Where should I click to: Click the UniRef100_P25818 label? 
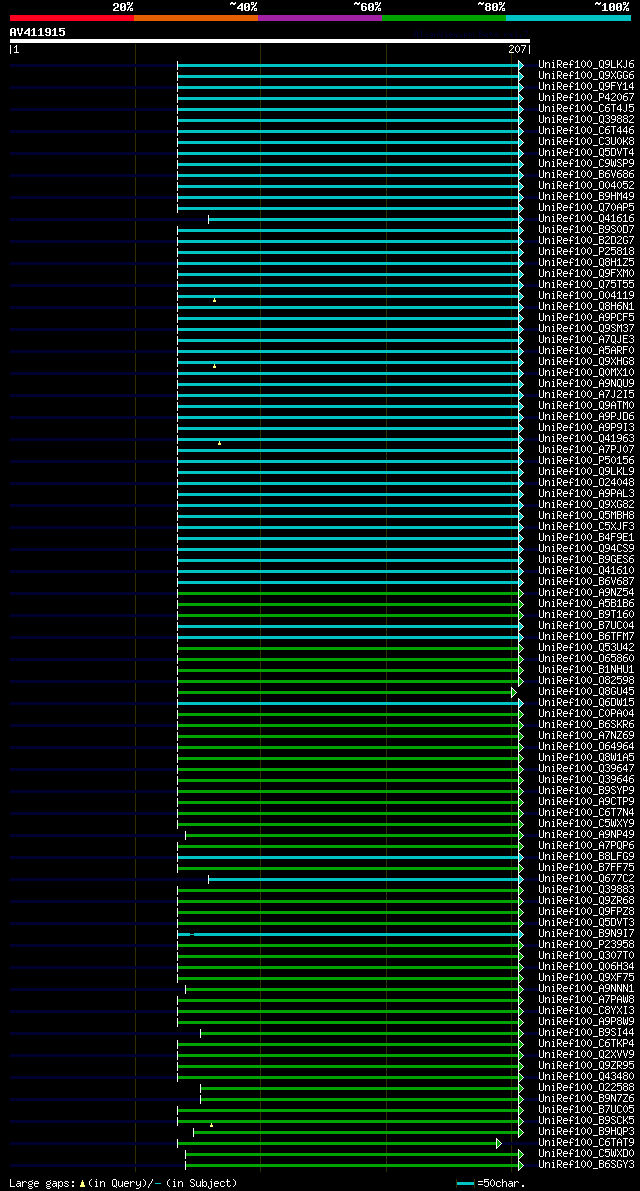586,251
